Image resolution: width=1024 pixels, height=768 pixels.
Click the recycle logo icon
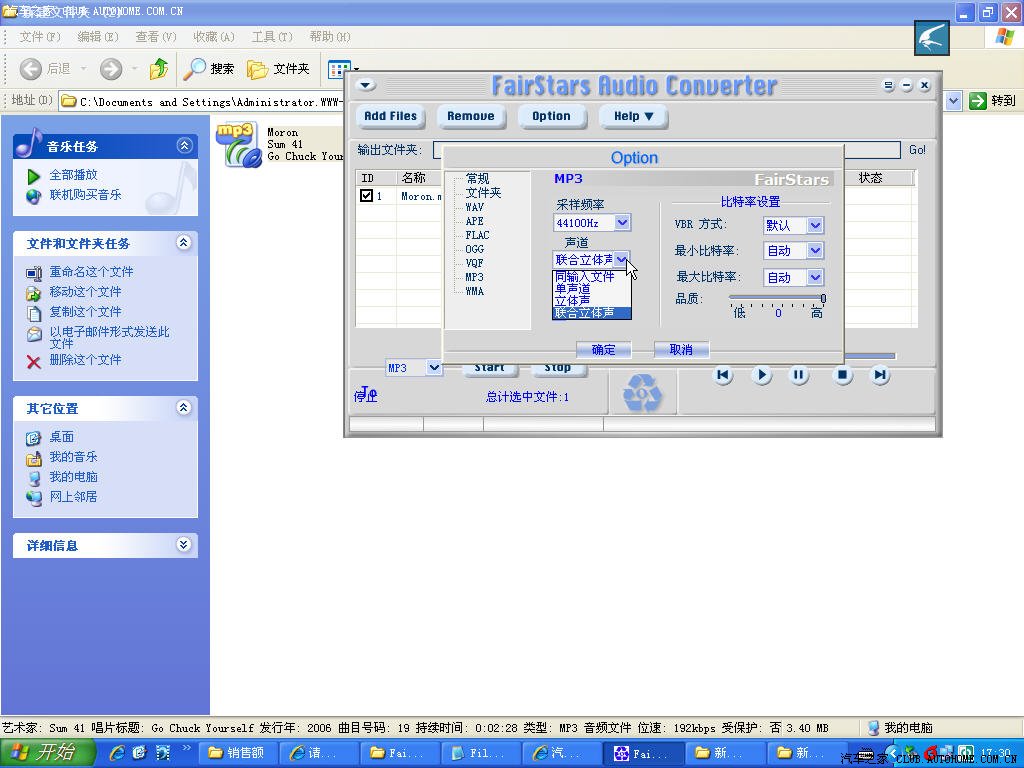coord(642,393)
